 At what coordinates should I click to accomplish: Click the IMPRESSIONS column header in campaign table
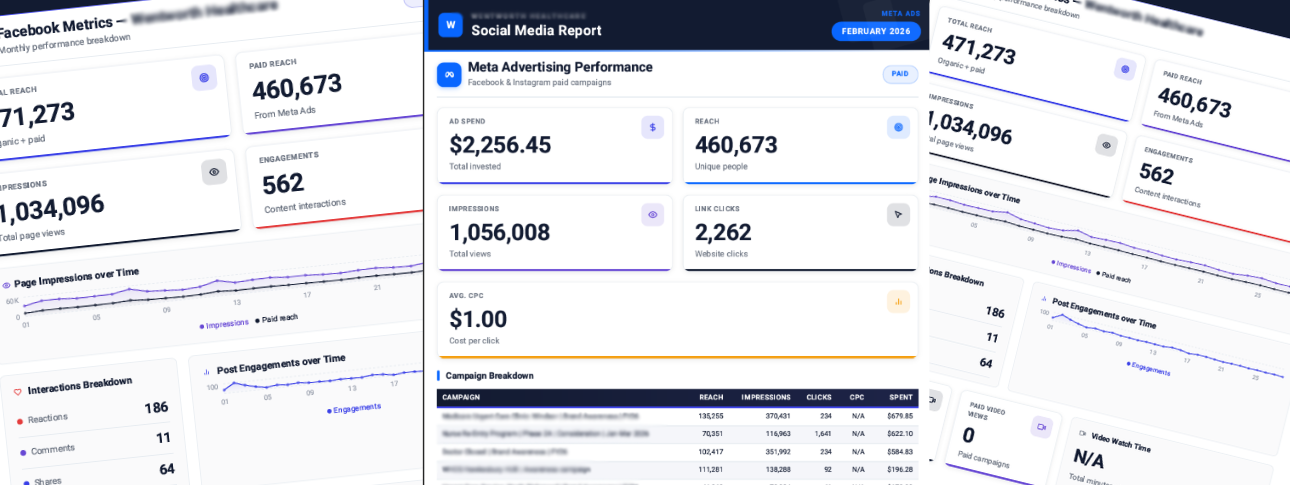click(x=765, y=397)
